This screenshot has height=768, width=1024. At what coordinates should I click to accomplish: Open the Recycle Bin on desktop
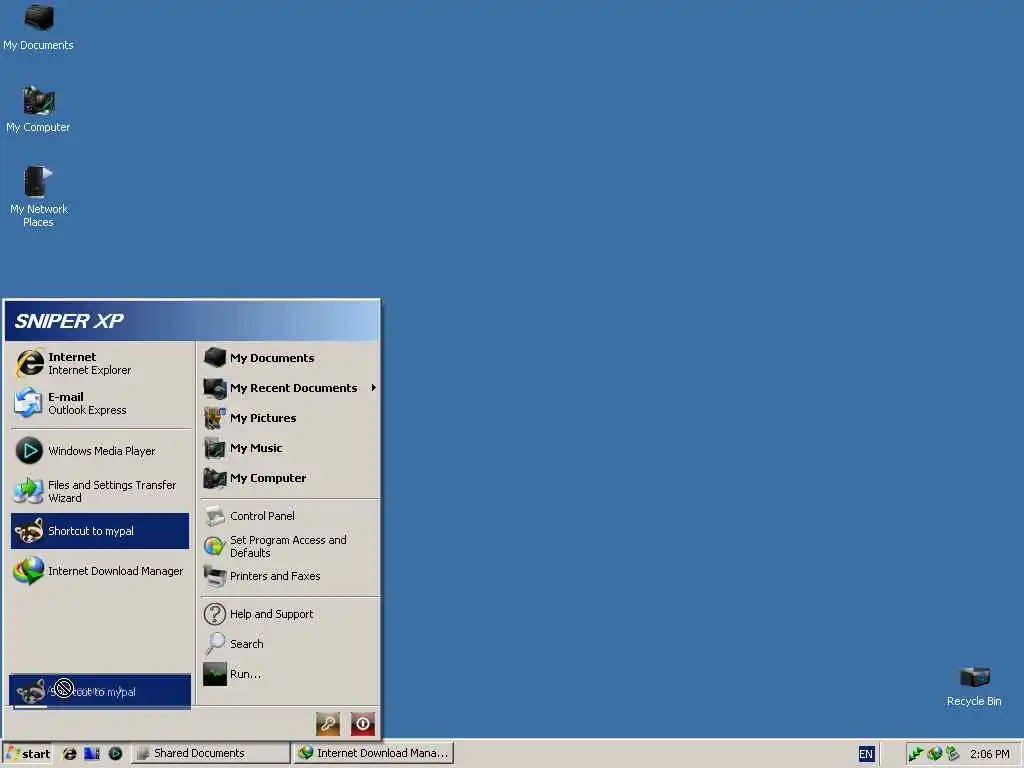(x=974, y=686)
